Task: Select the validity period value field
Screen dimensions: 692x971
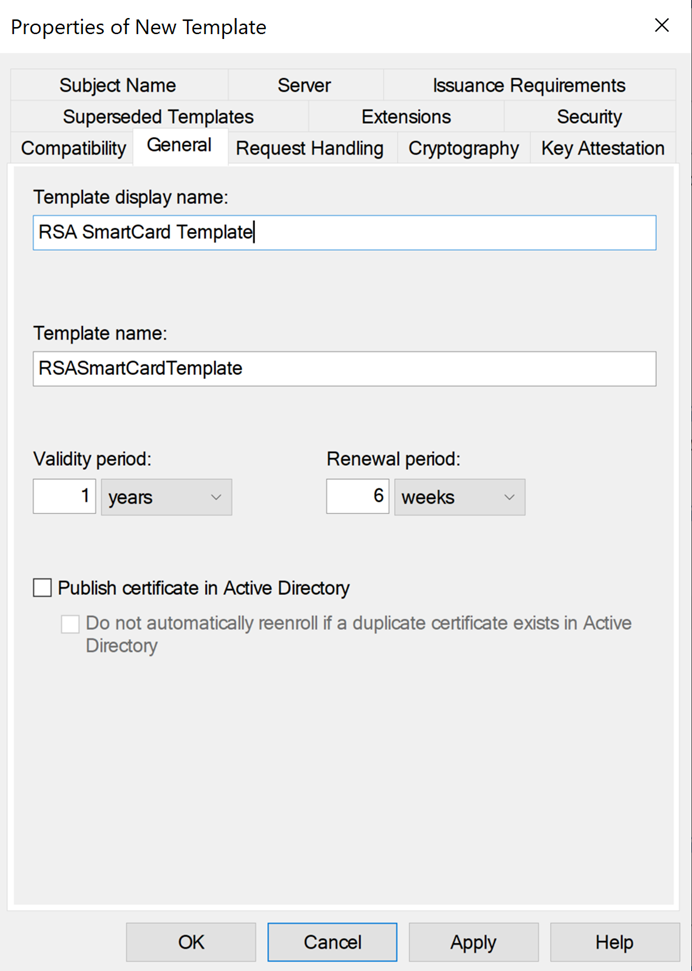Action: [x=63, y=496]
